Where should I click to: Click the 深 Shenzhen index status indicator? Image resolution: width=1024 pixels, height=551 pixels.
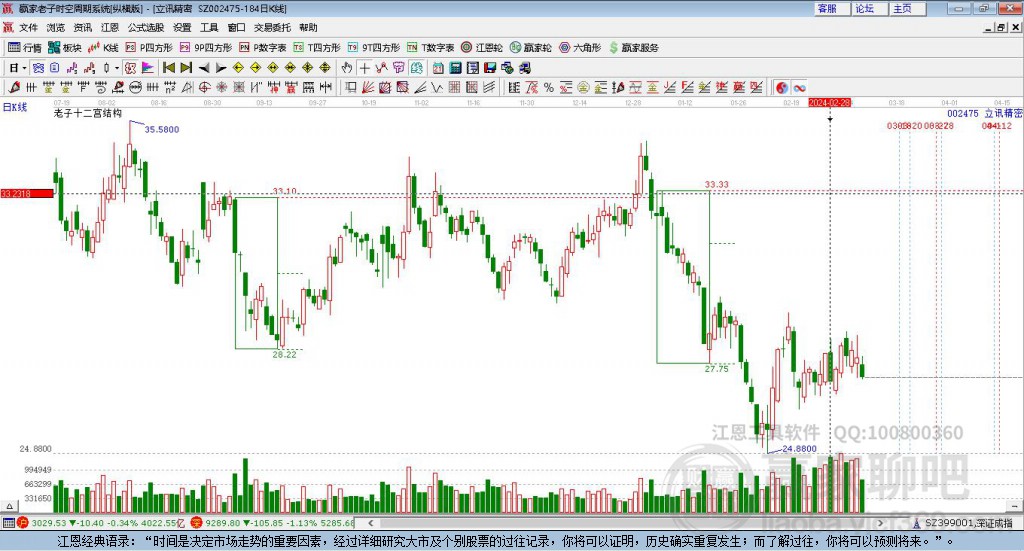[197, 523]
